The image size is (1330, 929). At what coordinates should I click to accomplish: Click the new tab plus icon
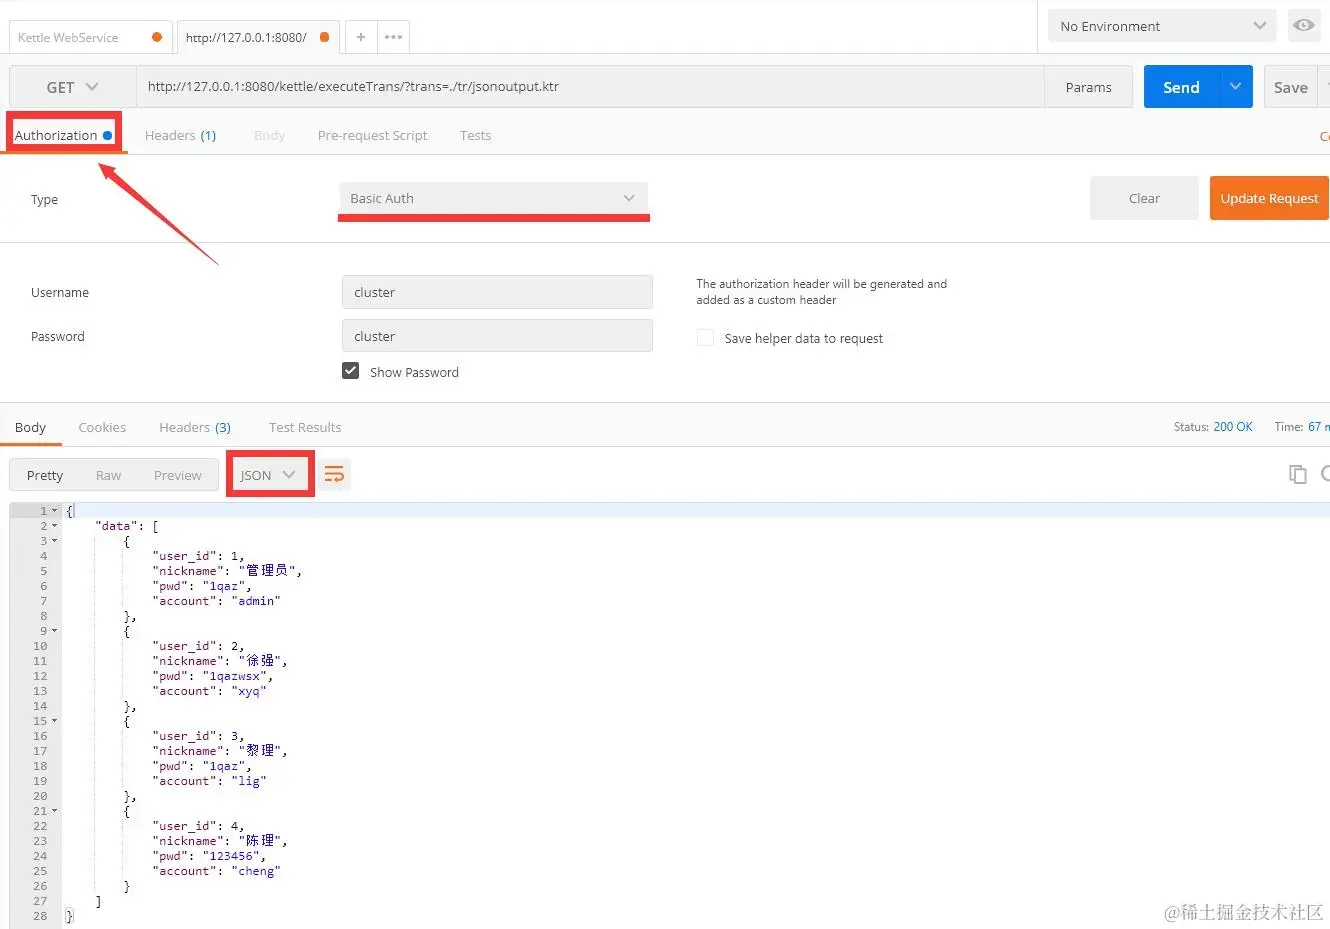(361, 37)
